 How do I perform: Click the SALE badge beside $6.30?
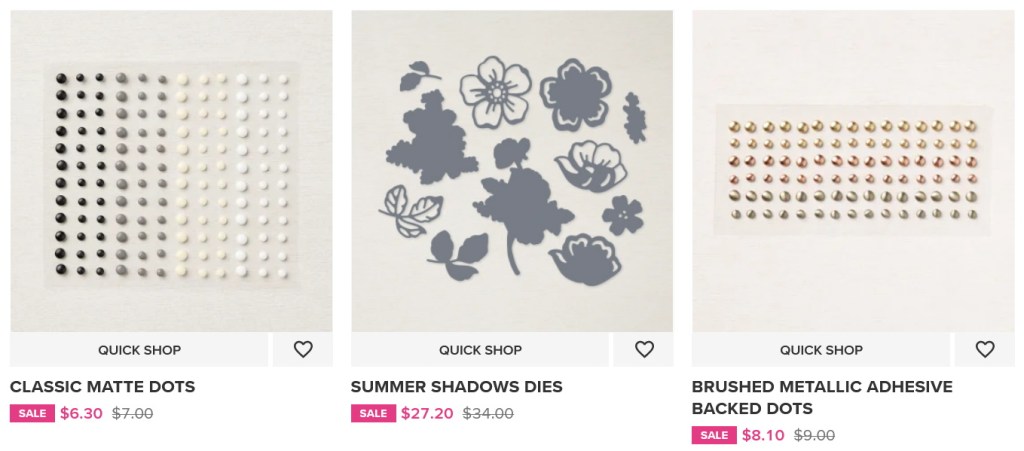(x=32, y=414)
